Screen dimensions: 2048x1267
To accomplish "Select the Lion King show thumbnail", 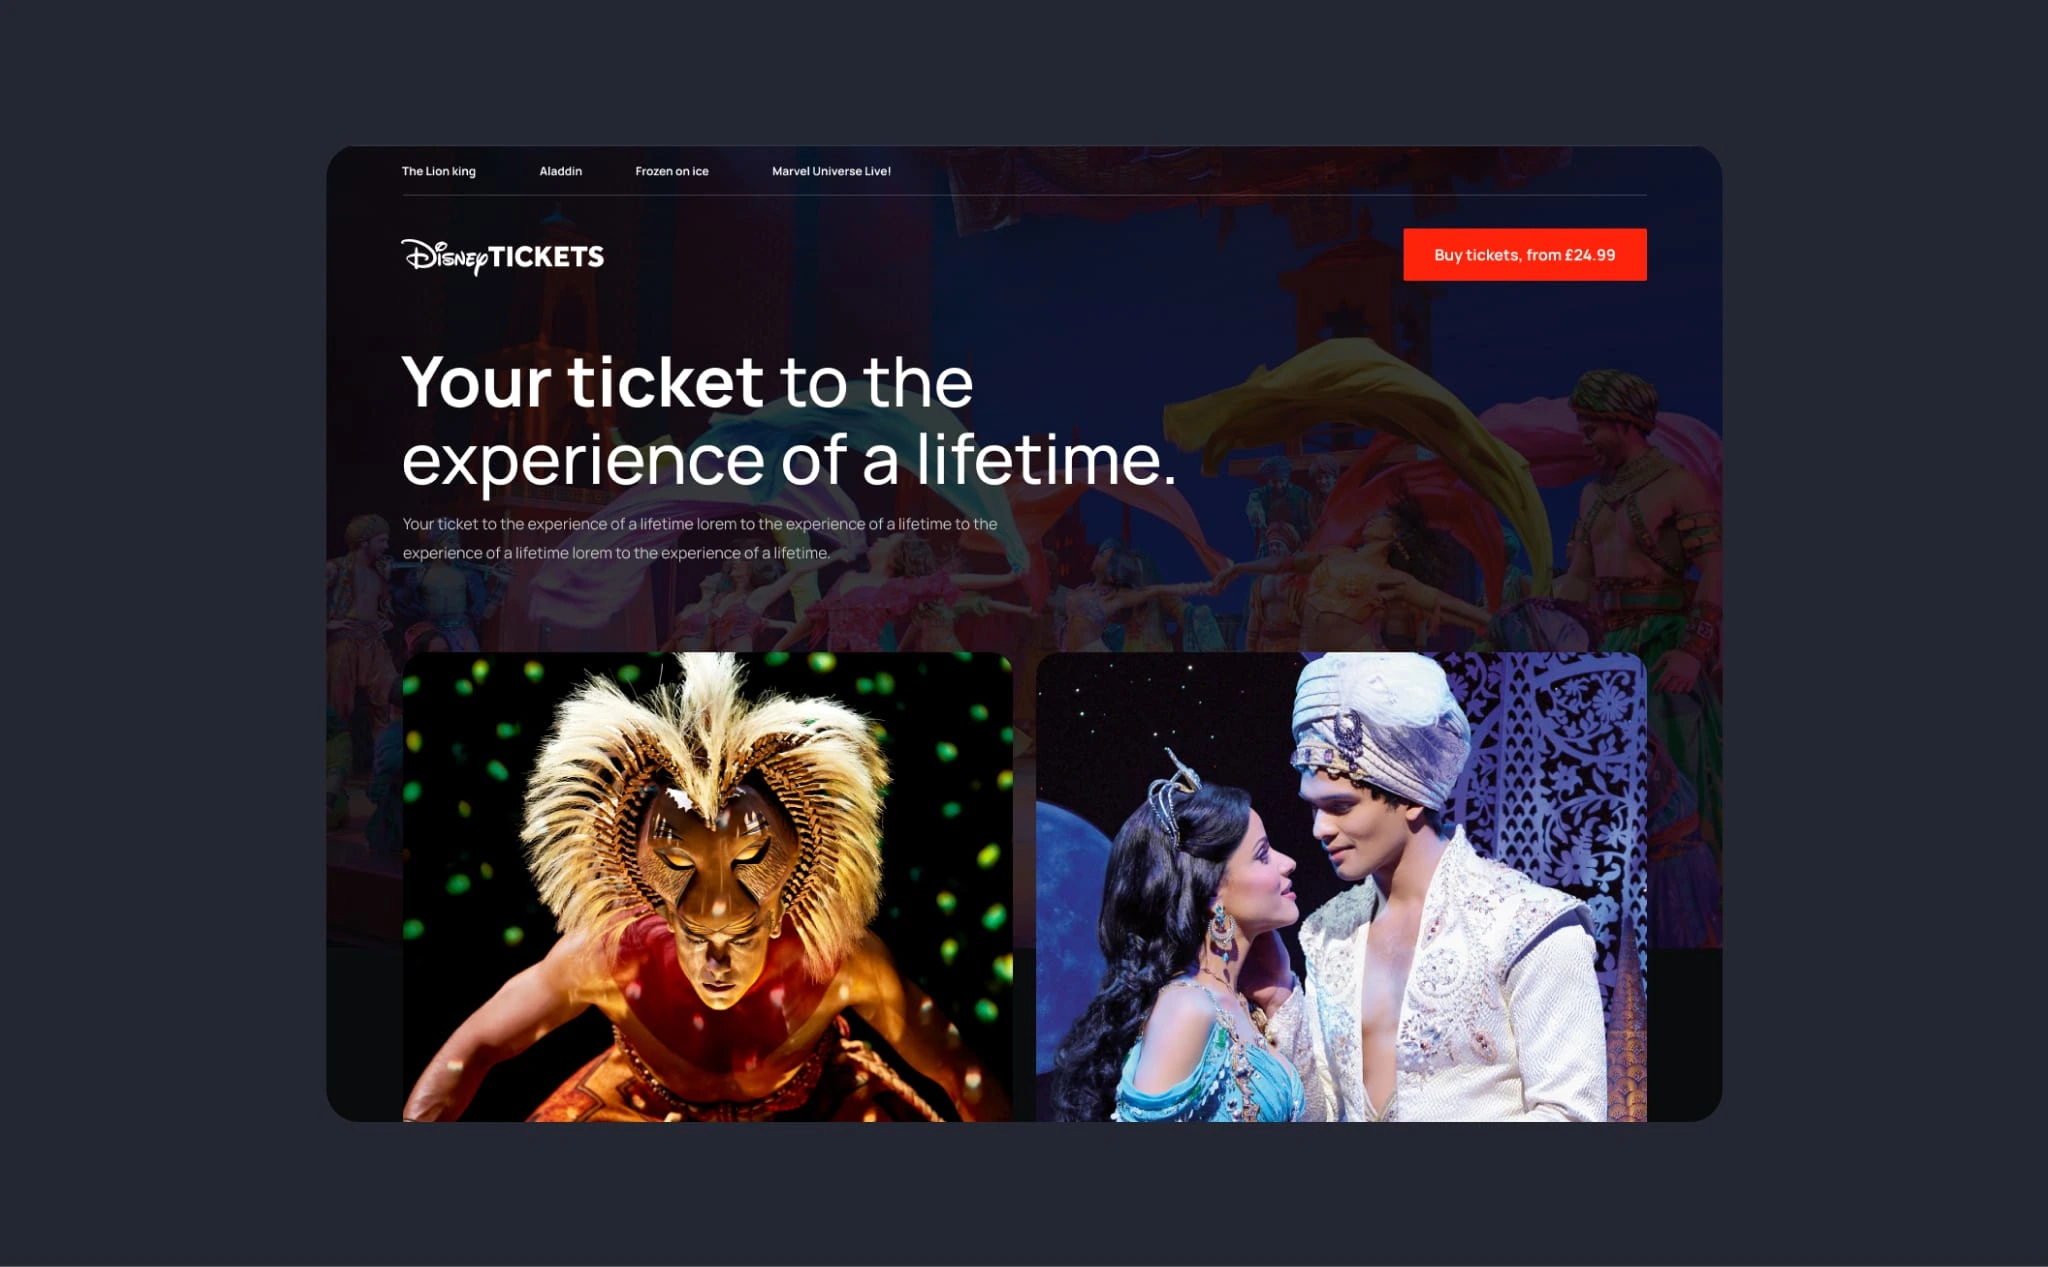I will click(x=707, y=887).
